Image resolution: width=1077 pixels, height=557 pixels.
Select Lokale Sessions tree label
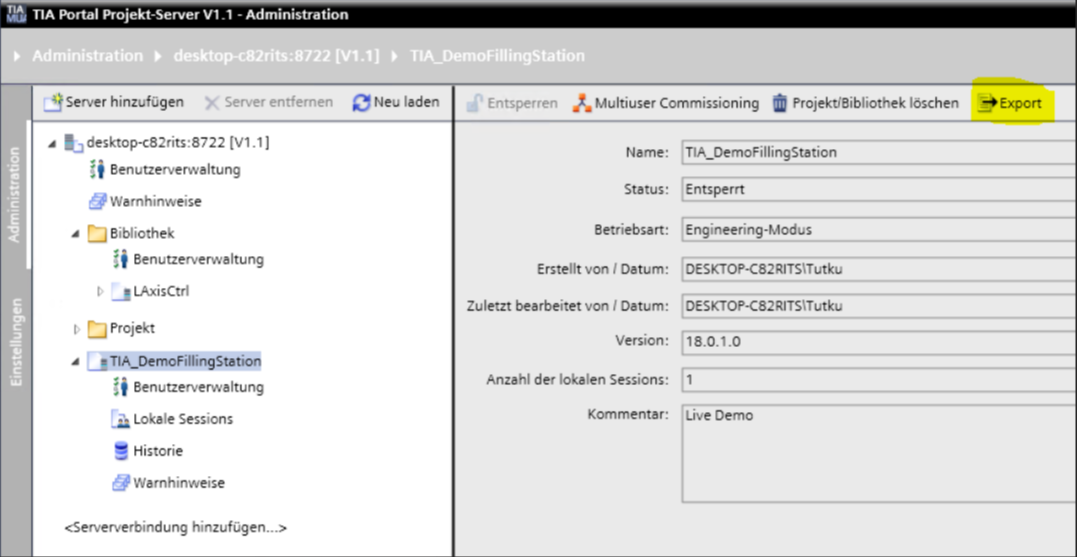tap(183, 419)
